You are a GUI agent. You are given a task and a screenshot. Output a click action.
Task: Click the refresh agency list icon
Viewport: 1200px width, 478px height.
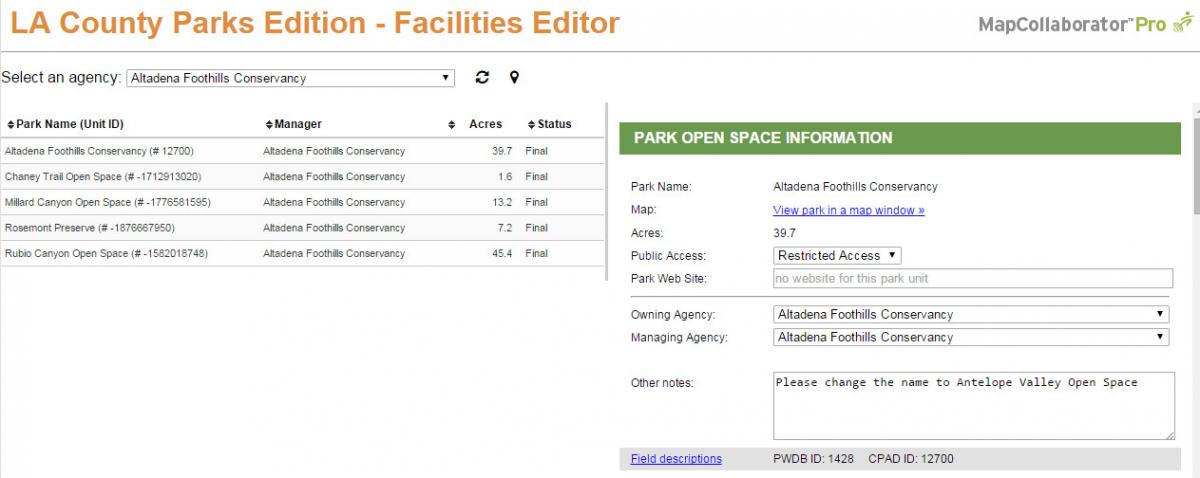coord(483,77)
